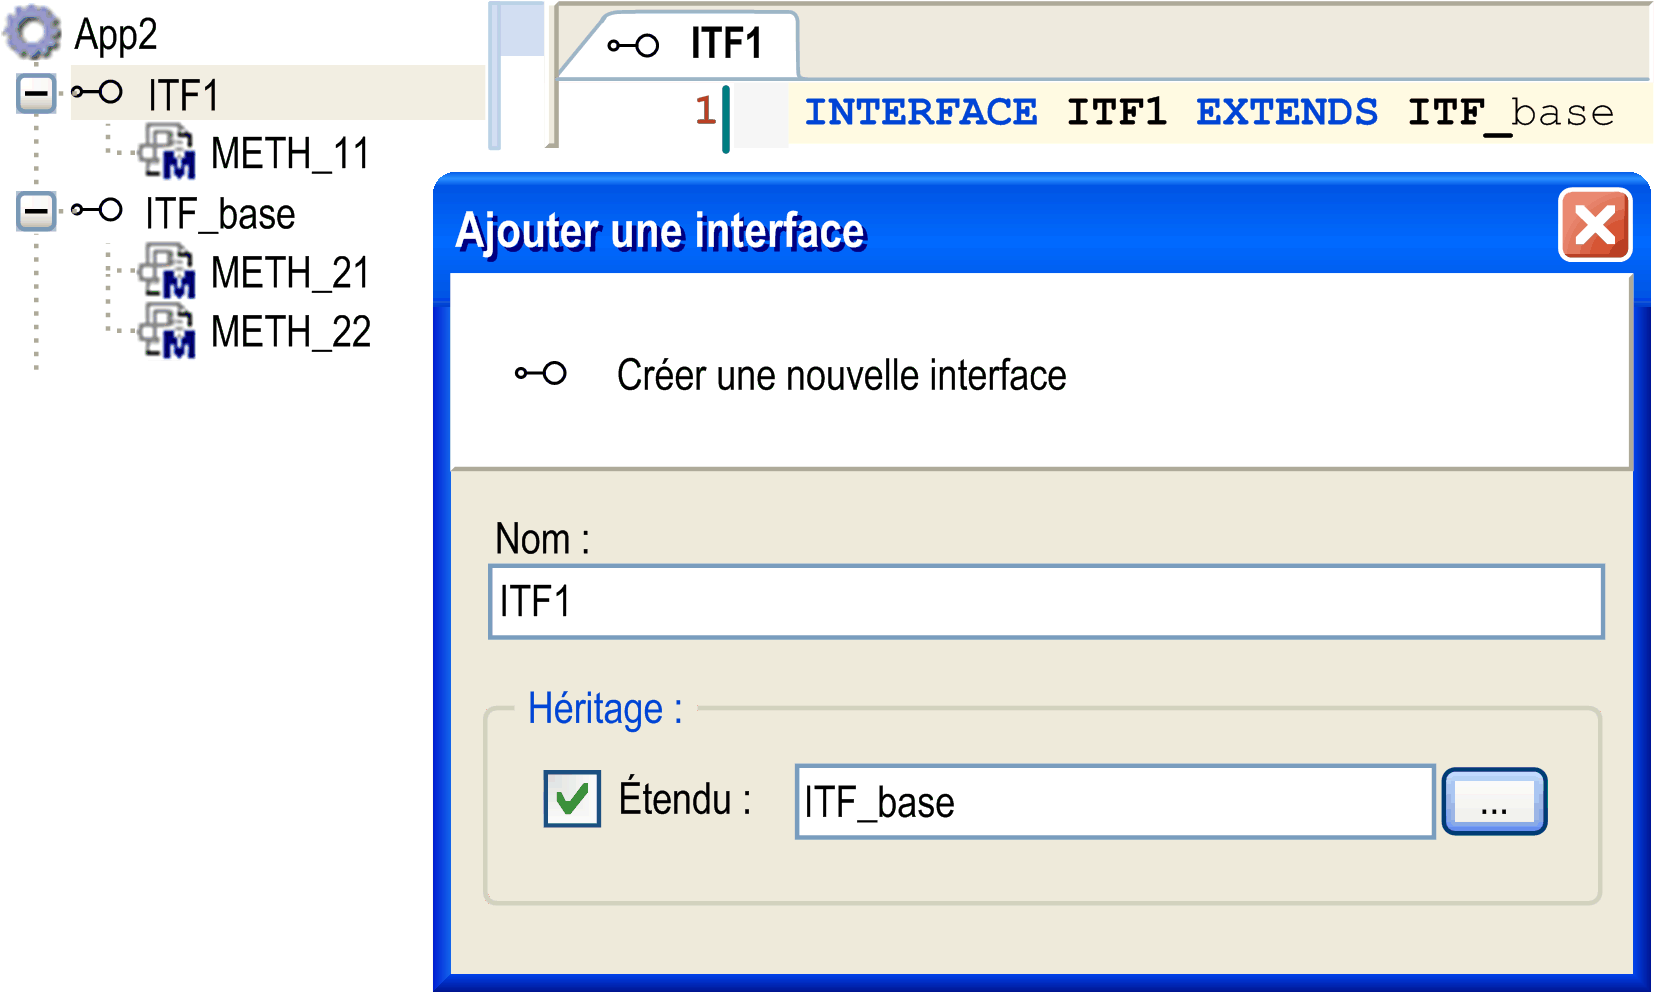Viewport: 1655px width, 994px height.
Task: Toggle the Étendu checkbox
Action: point(572,798)
